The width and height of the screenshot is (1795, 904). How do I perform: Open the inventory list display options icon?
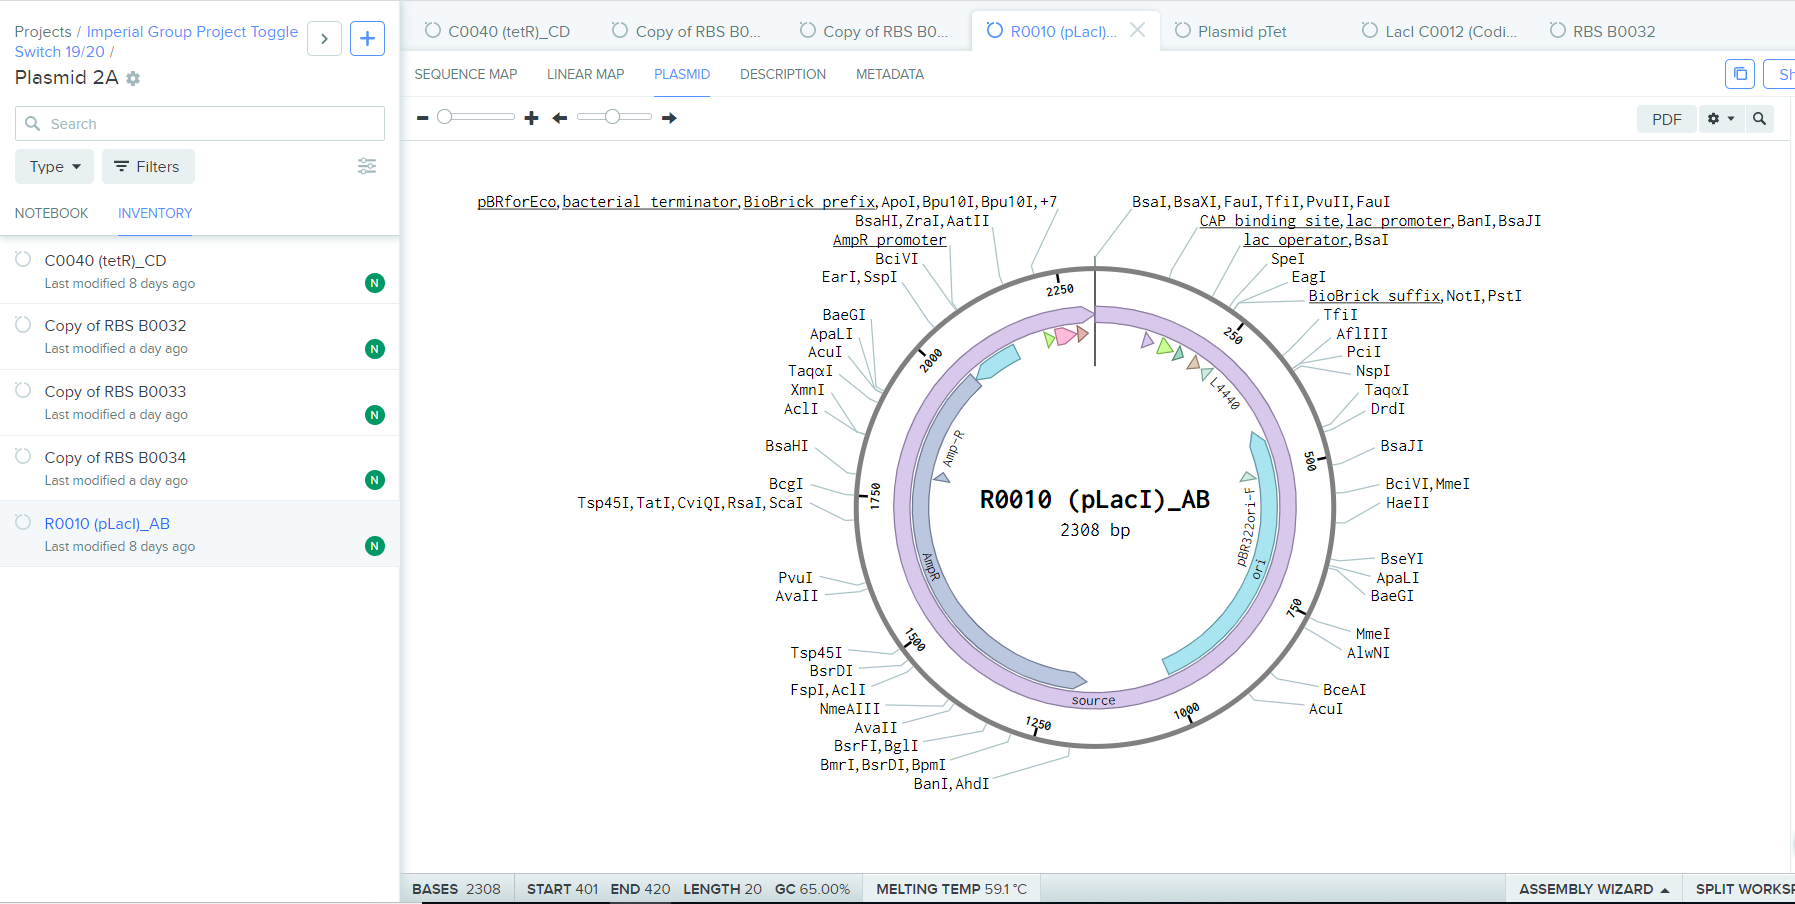(x=367, y=166)
